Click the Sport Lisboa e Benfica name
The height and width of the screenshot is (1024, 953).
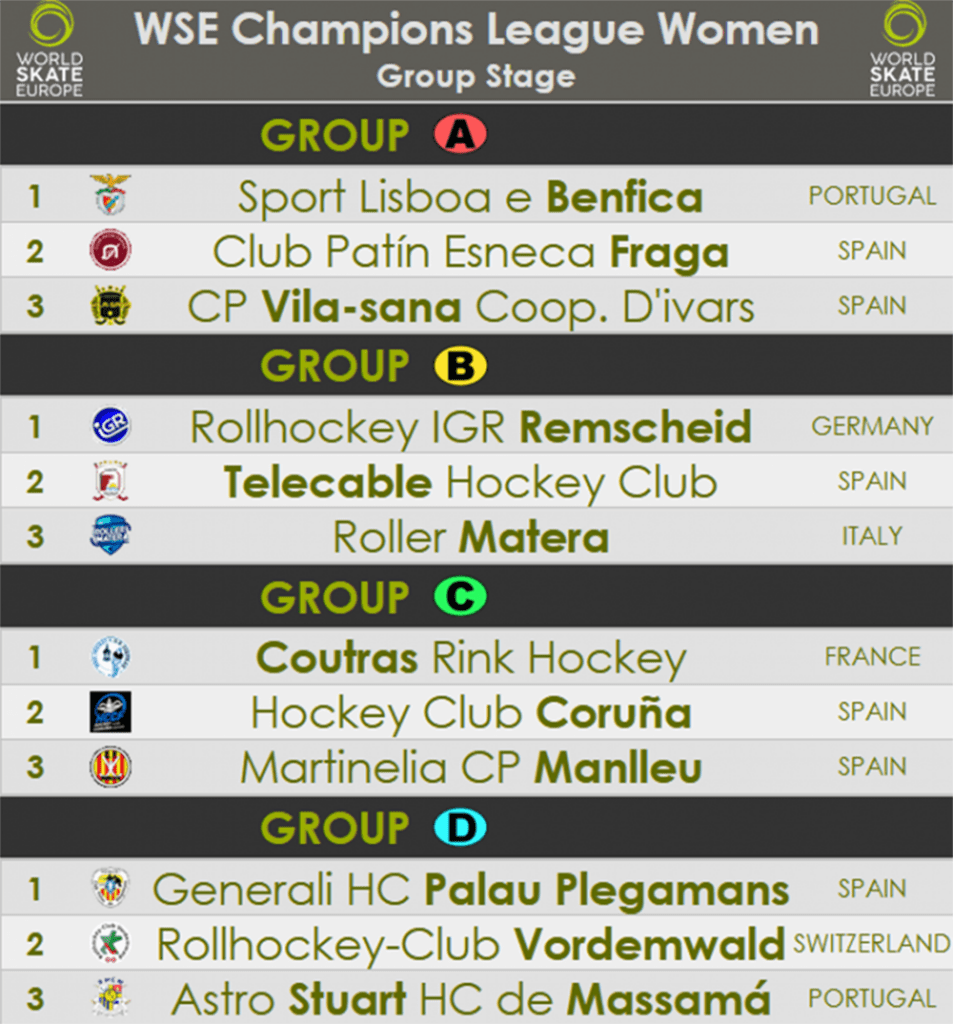click(470, 197)
